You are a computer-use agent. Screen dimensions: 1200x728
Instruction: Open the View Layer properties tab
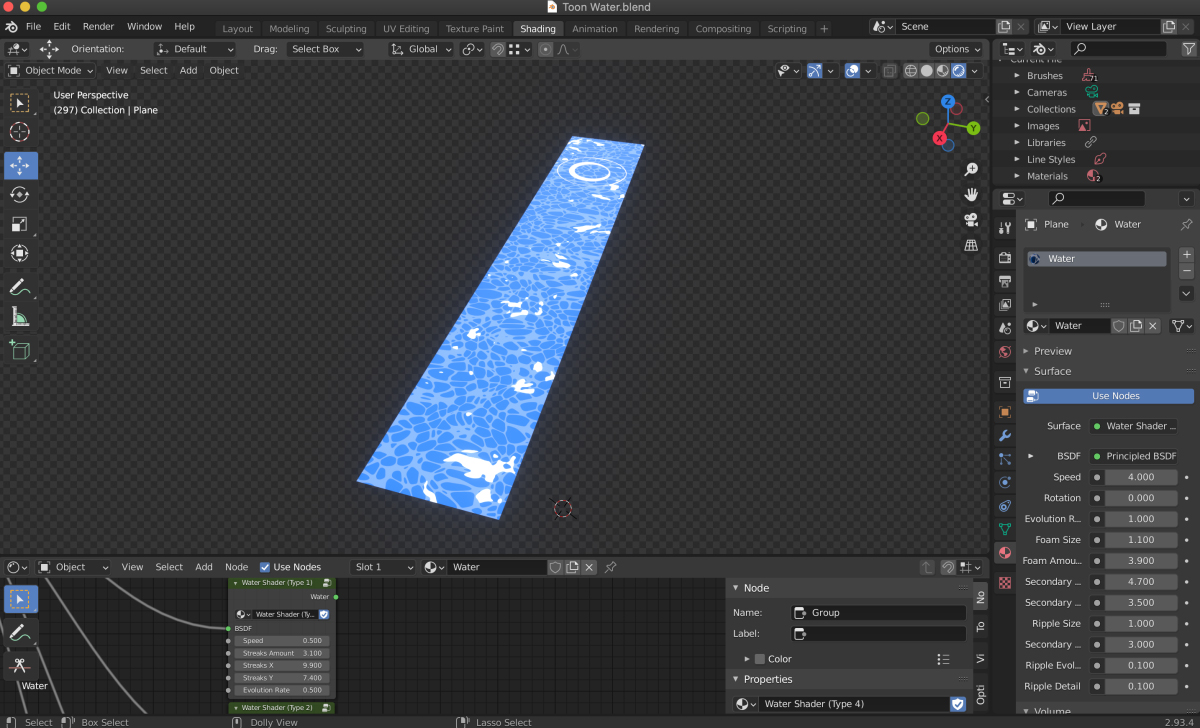(x=1005, y=304)
